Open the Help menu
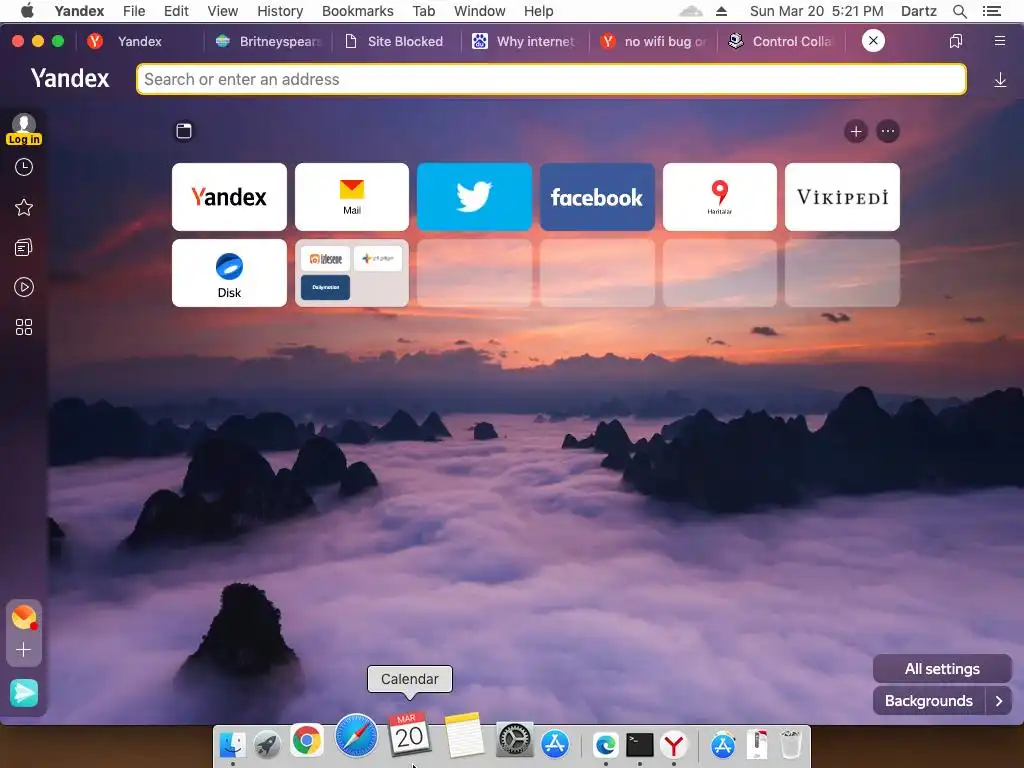Viewport: 1024px width, 768px height. tap(538, 11)
